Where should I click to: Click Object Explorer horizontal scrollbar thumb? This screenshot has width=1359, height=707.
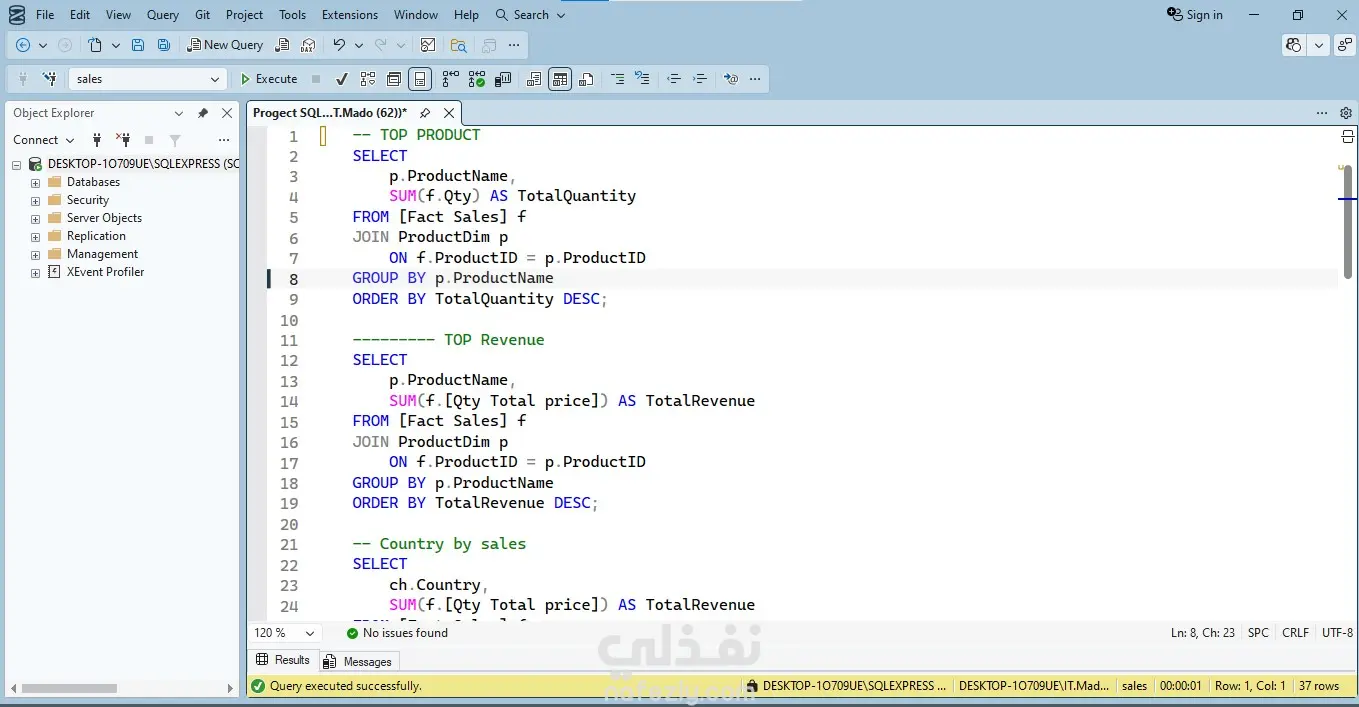pos(70,688)
